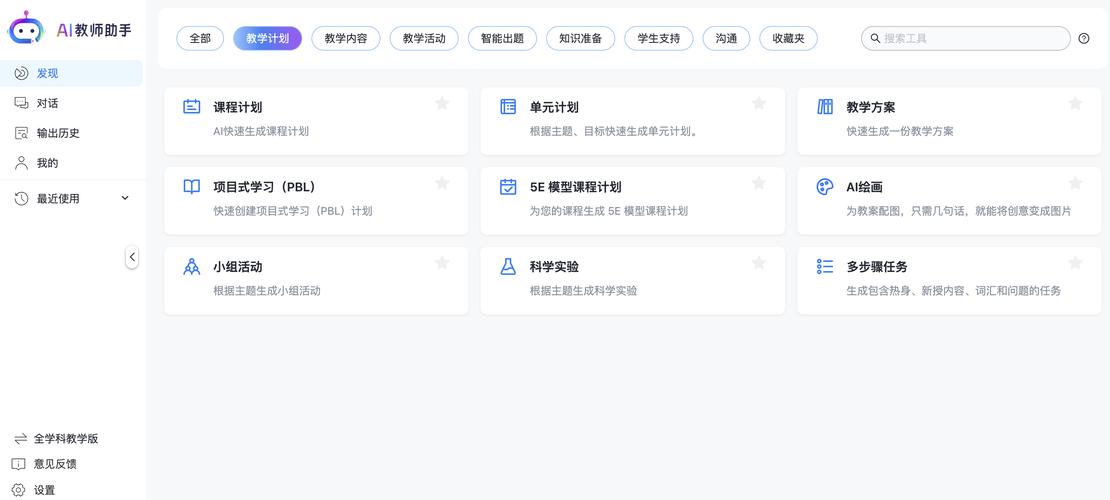Star the AI绘画 tool
The height and width of the screenshot is (500, 1110).
click(x=1075, y=183)
